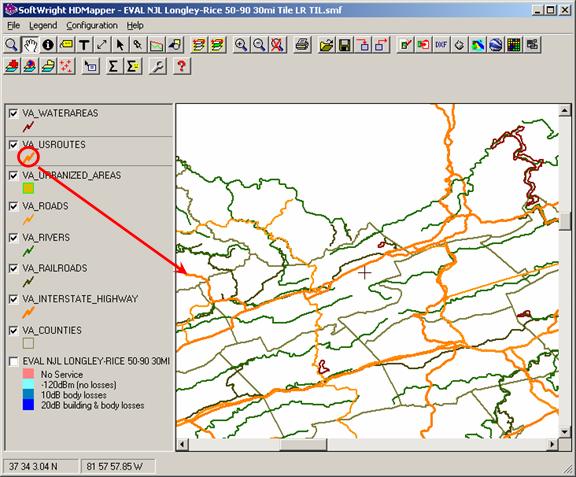Click the colored grid palette icon
The image size is (576, 477).
[514, 45]
